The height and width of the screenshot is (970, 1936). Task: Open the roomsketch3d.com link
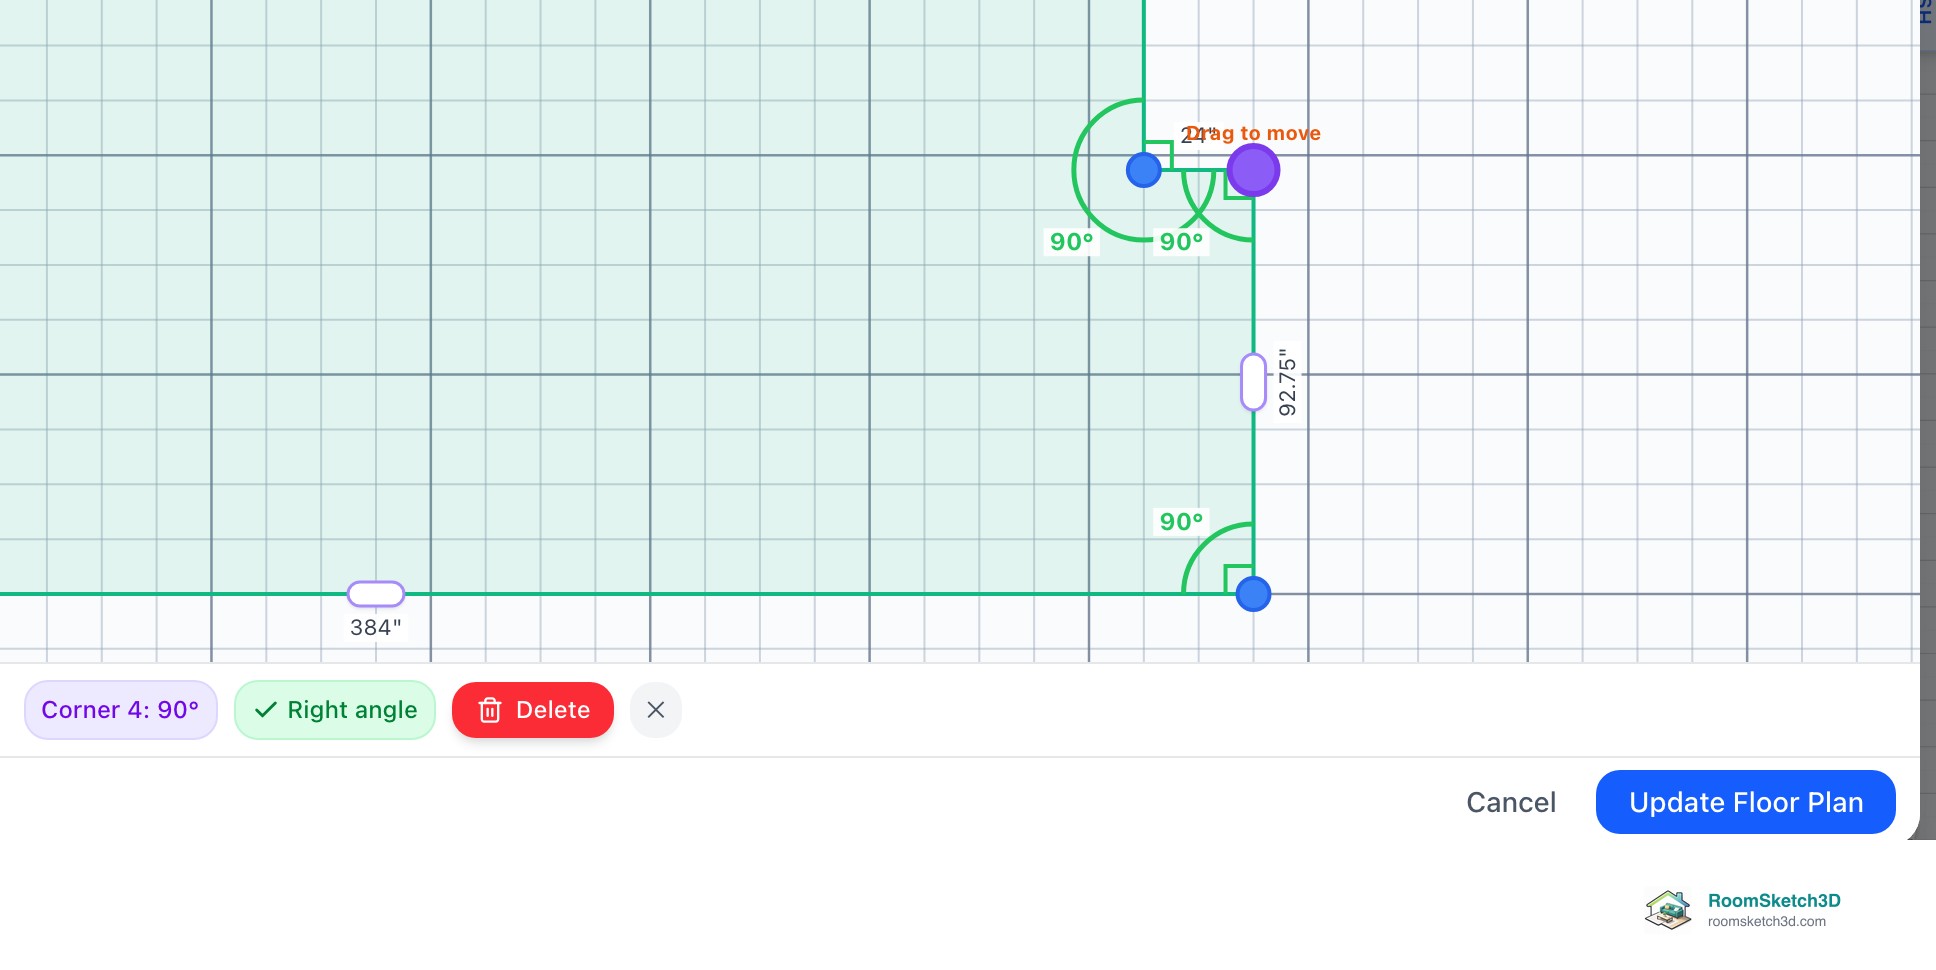pyautogui.click(x=1766, y=922)
